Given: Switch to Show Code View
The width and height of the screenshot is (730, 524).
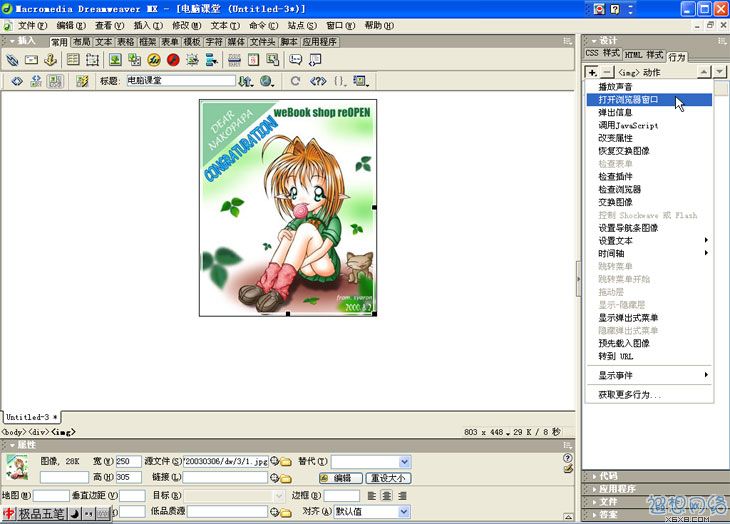Looking at the screenshot, I should 17,81.
